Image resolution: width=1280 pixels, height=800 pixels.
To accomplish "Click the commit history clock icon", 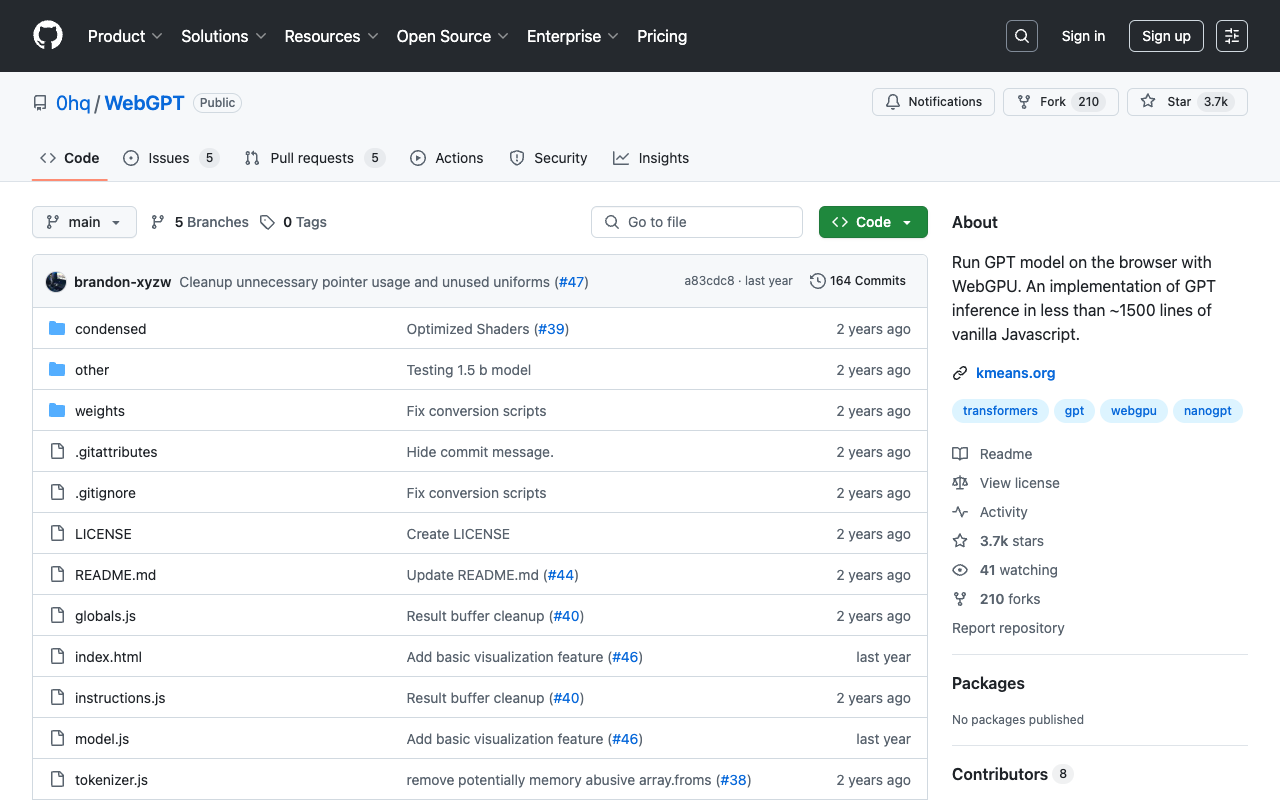I will (x=818, y=281).
